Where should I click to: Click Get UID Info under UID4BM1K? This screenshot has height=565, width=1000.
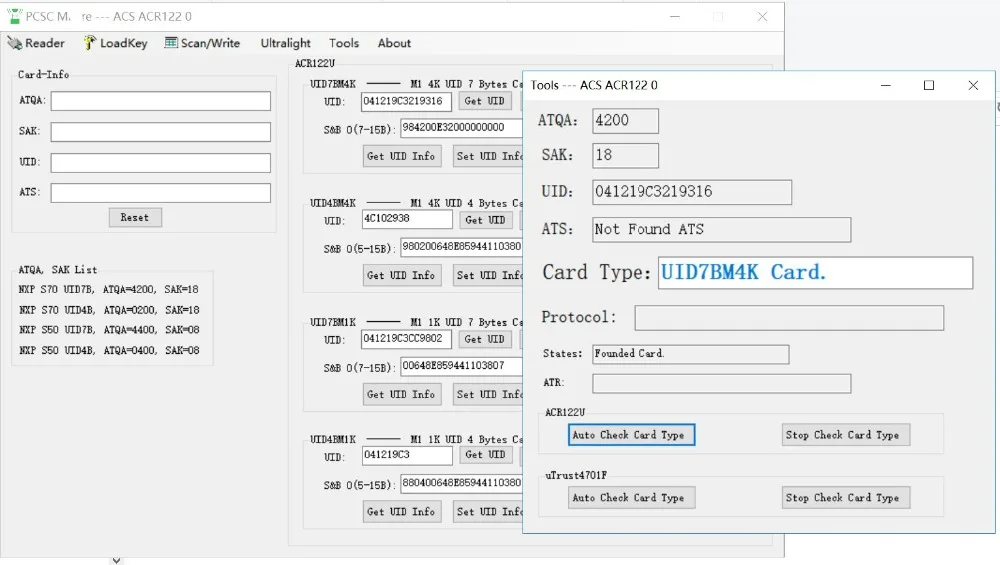(401, 512)
